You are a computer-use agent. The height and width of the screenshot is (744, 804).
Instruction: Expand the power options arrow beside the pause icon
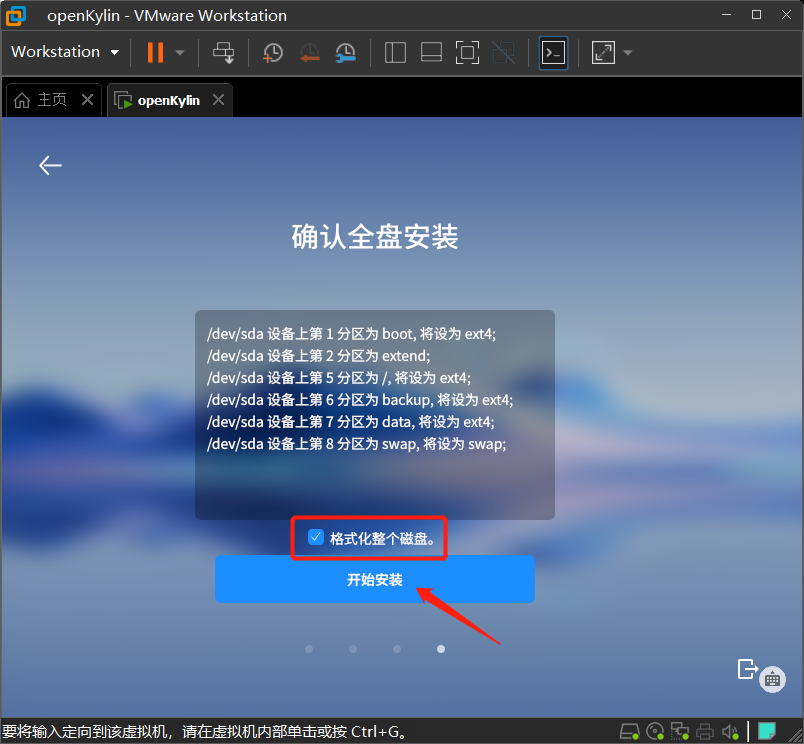tap(180, 52)
